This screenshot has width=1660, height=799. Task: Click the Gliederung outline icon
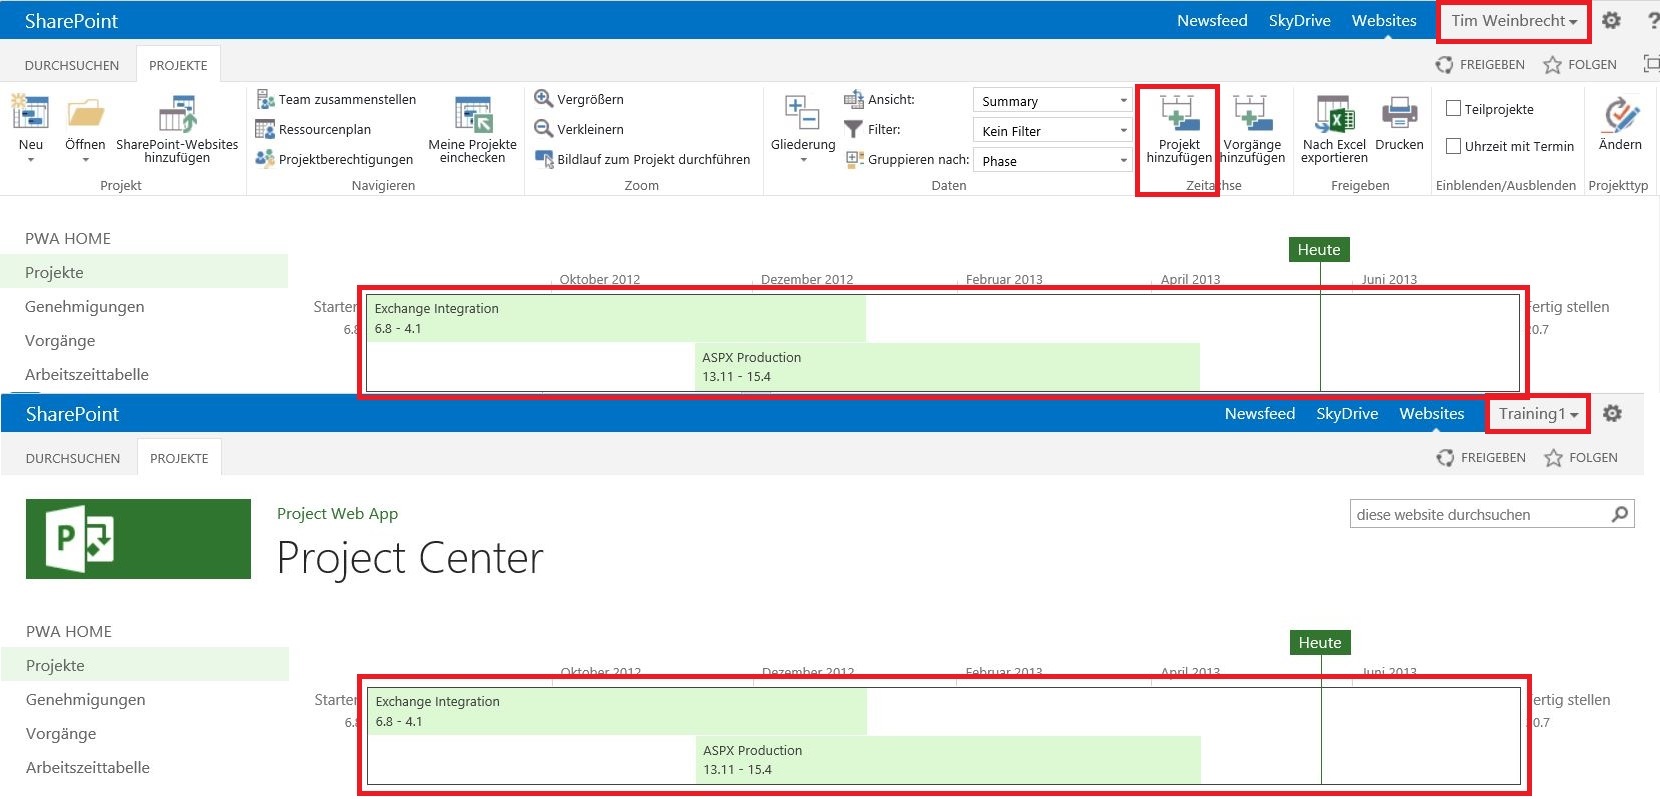click(802, 113)
